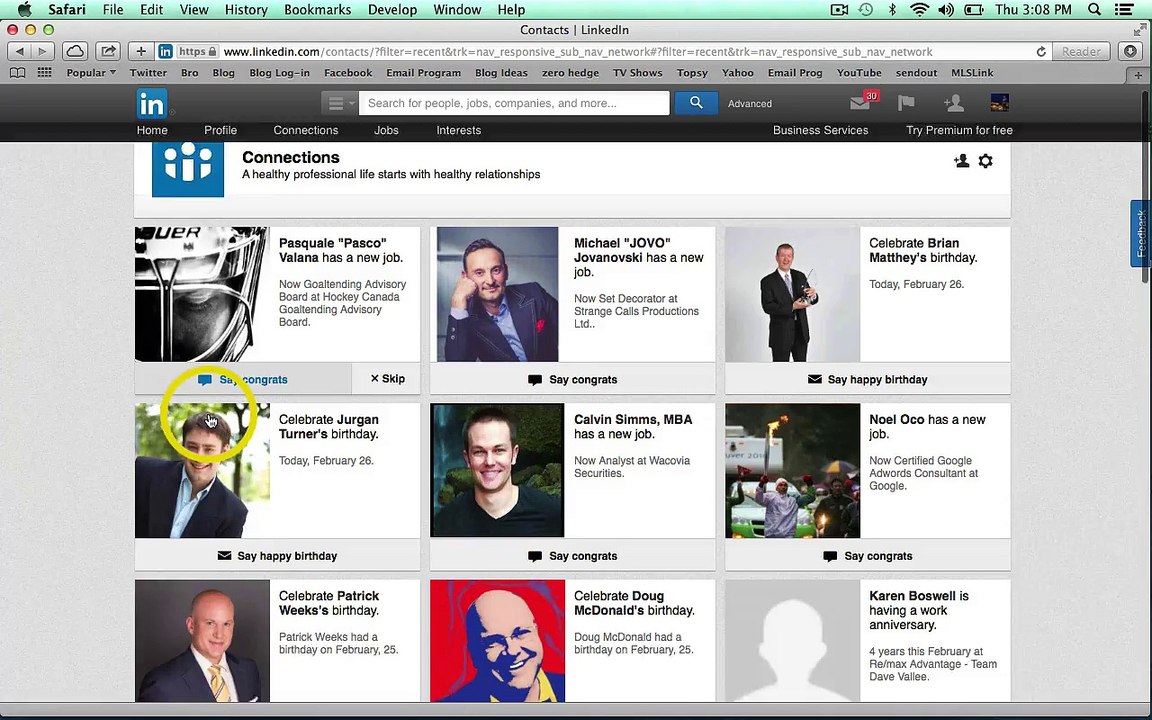Click the Safari share button

pyautogui.click(x=108, y=51)
